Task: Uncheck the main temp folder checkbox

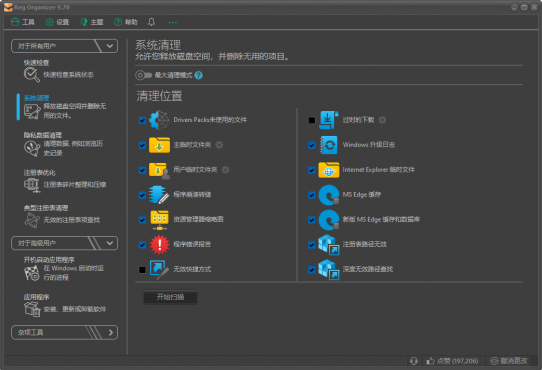Action: (x=142, y=145)
